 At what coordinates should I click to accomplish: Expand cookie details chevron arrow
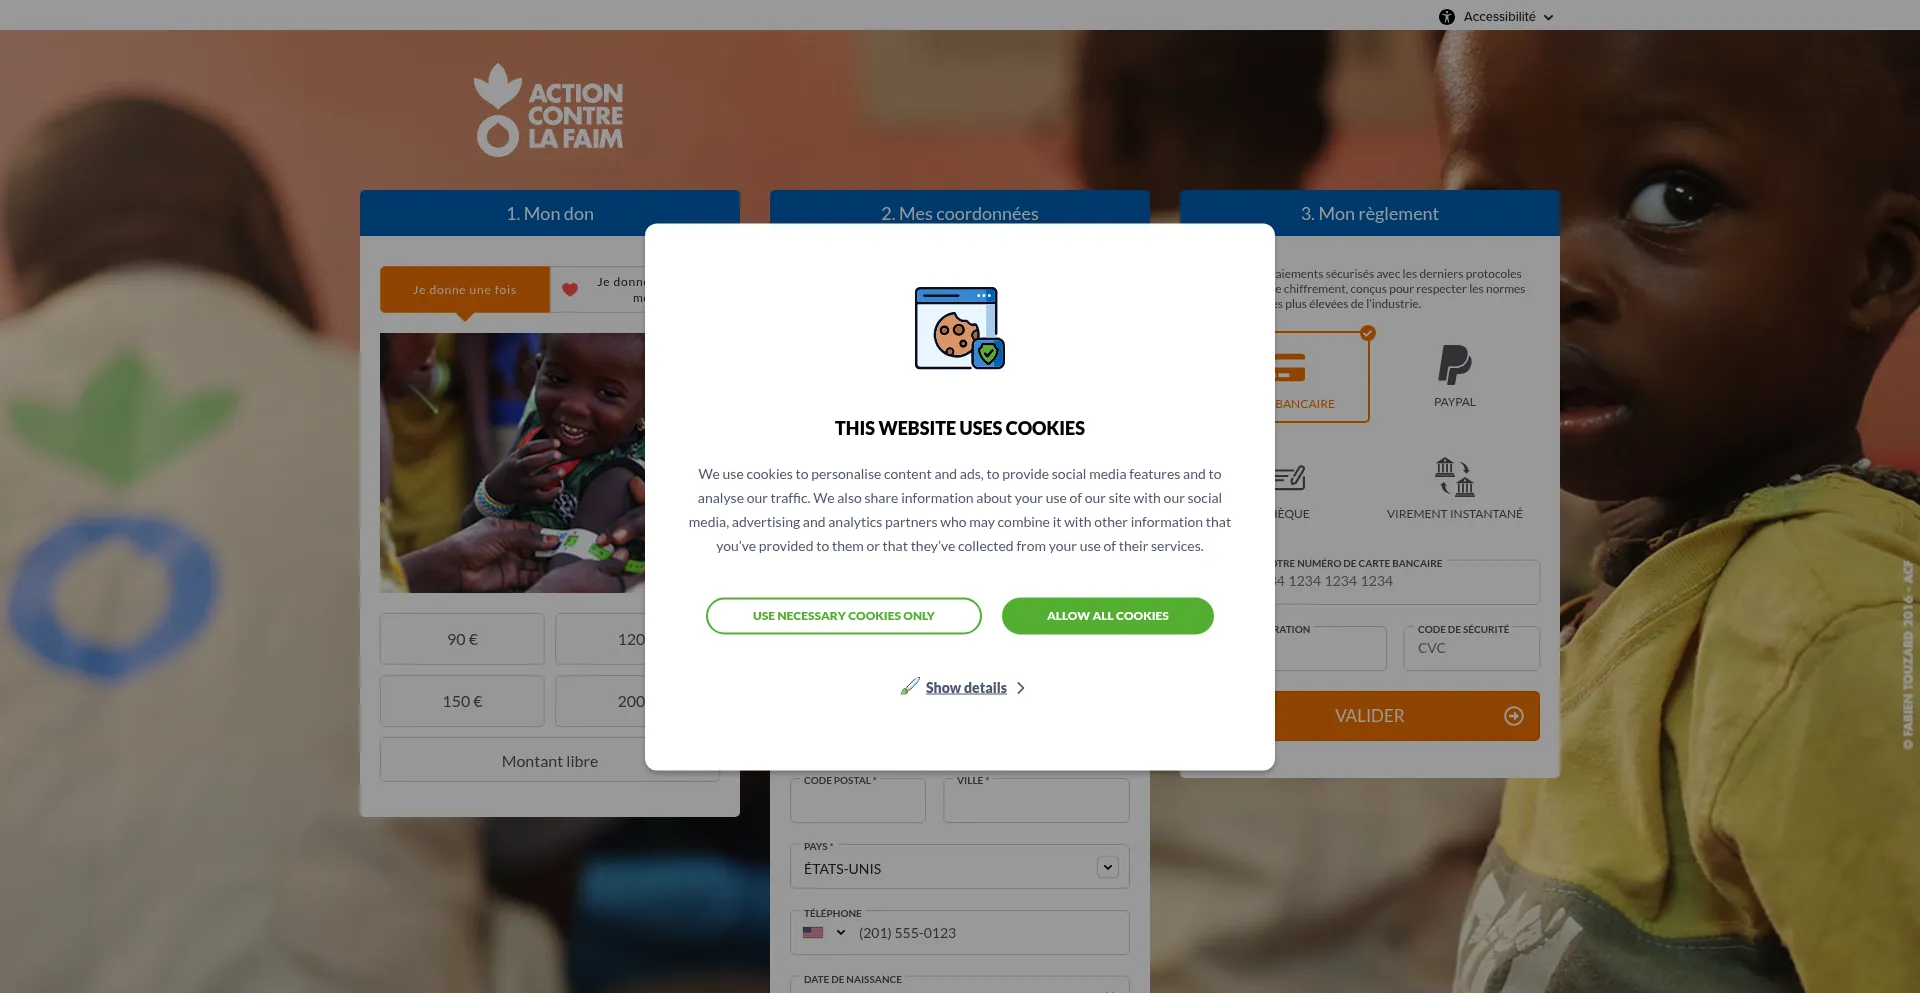tap(1020, 688)
